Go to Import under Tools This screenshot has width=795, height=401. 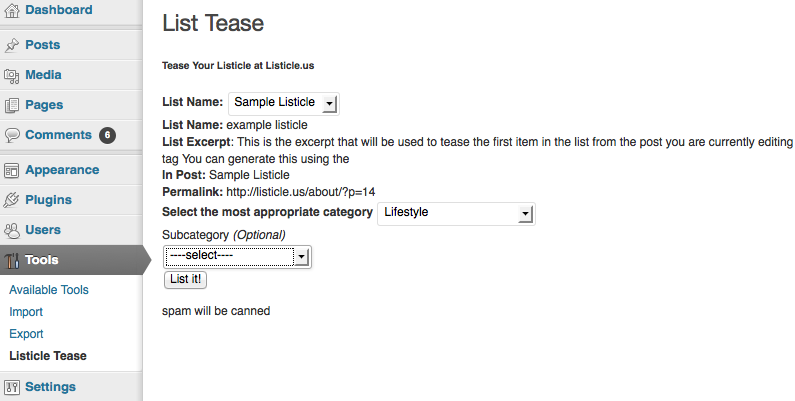tap(26, 312)
